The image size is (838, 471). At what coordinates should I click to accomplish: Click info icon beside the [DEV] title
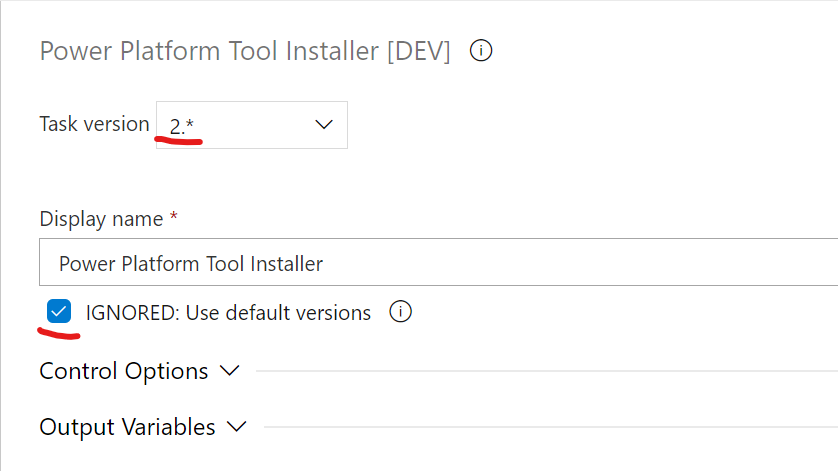pos(481,51)
